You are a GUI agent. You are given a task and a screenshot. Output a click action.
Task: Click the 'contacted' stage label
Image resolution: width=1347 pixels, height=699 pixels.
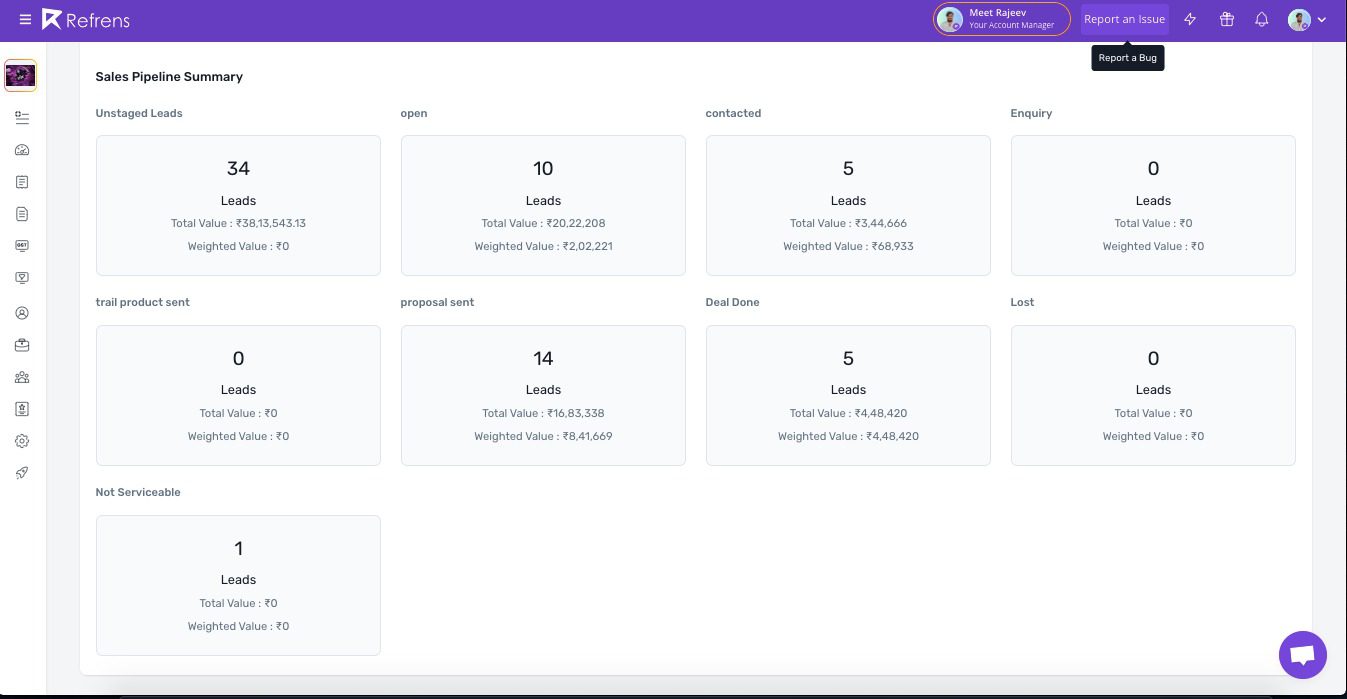733,113
